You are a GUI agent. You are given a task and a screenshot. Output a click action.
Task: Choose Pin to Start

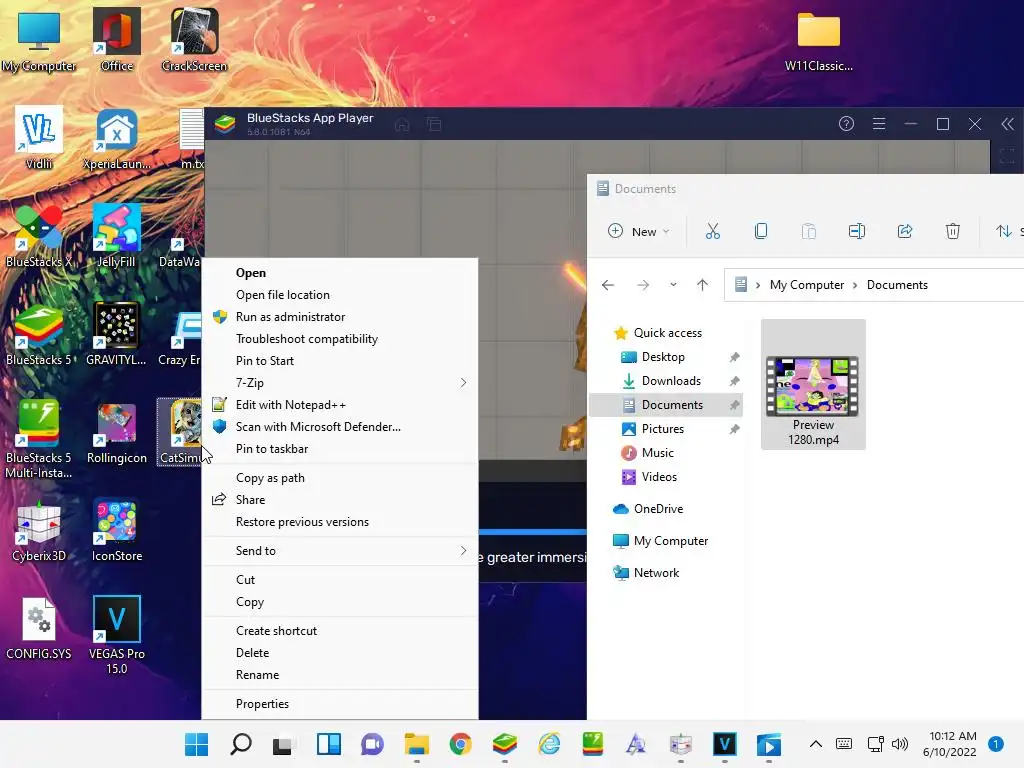point(340,360)
